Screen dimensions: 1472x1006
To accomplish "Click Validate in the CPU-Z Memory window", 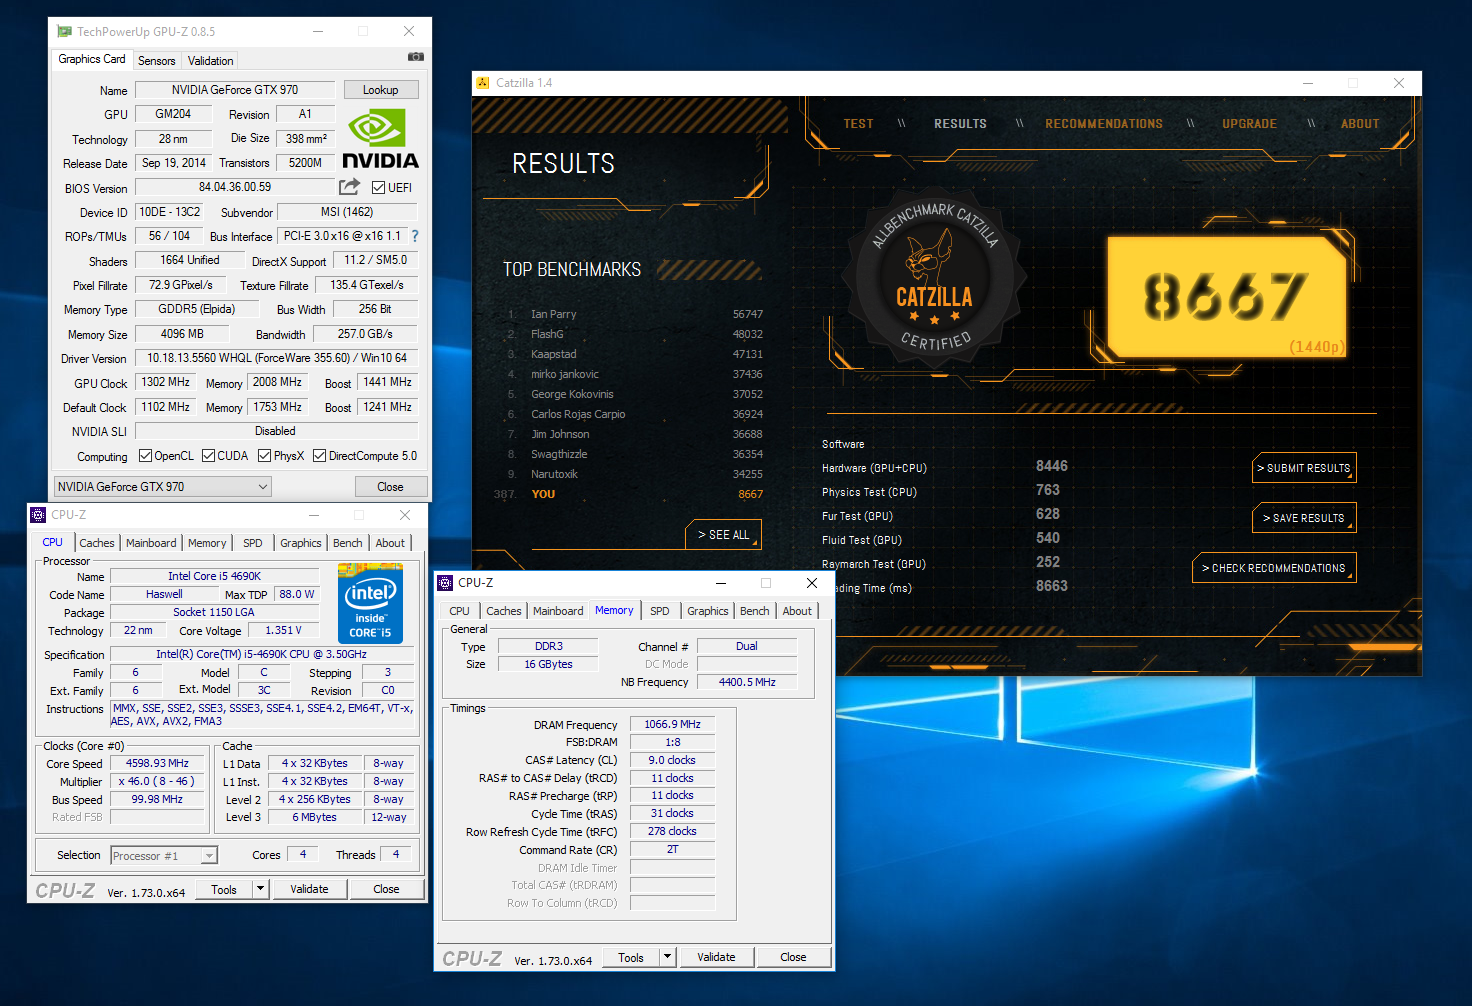I will click(716, 957).
